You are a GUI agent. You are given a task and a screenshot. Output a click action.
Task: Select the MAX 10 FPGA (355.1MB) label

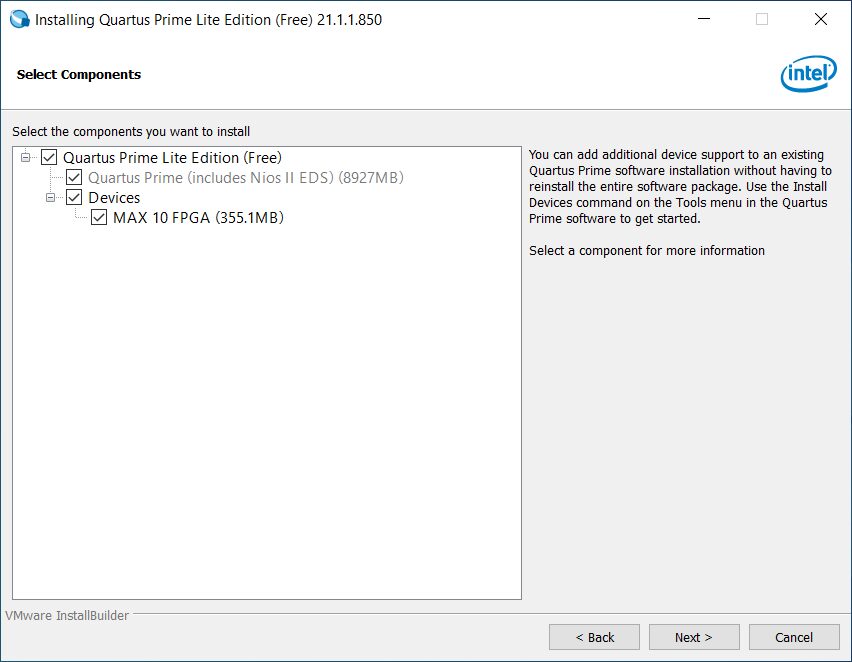(198, 217)
